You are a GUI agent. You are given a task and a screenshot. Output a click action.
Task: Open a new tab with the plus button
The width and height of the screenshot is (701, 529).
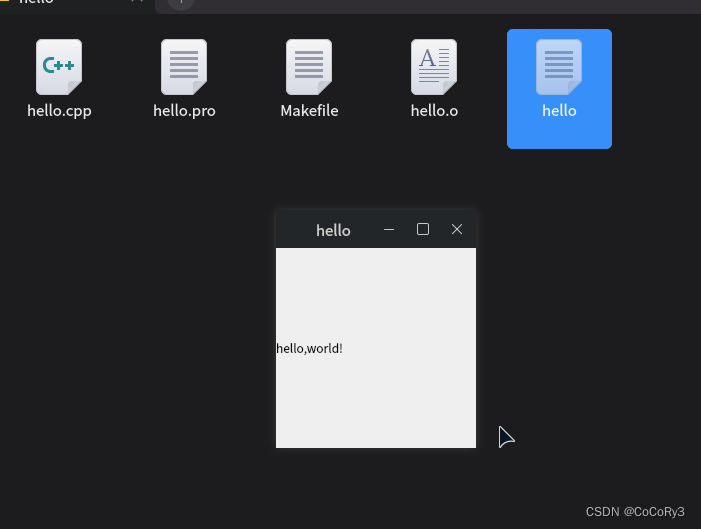(181, 2)
